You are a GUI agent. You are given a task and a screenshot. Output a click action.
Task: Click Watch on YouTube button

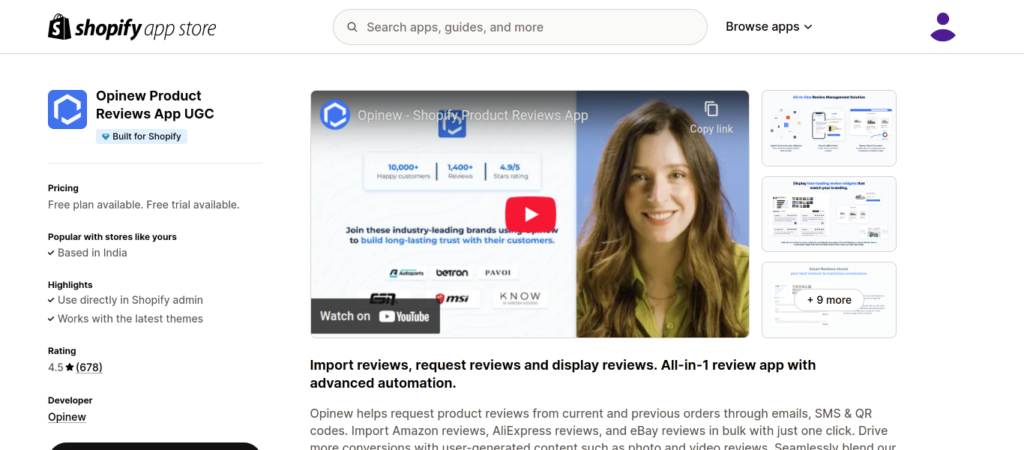coord(375,316)
